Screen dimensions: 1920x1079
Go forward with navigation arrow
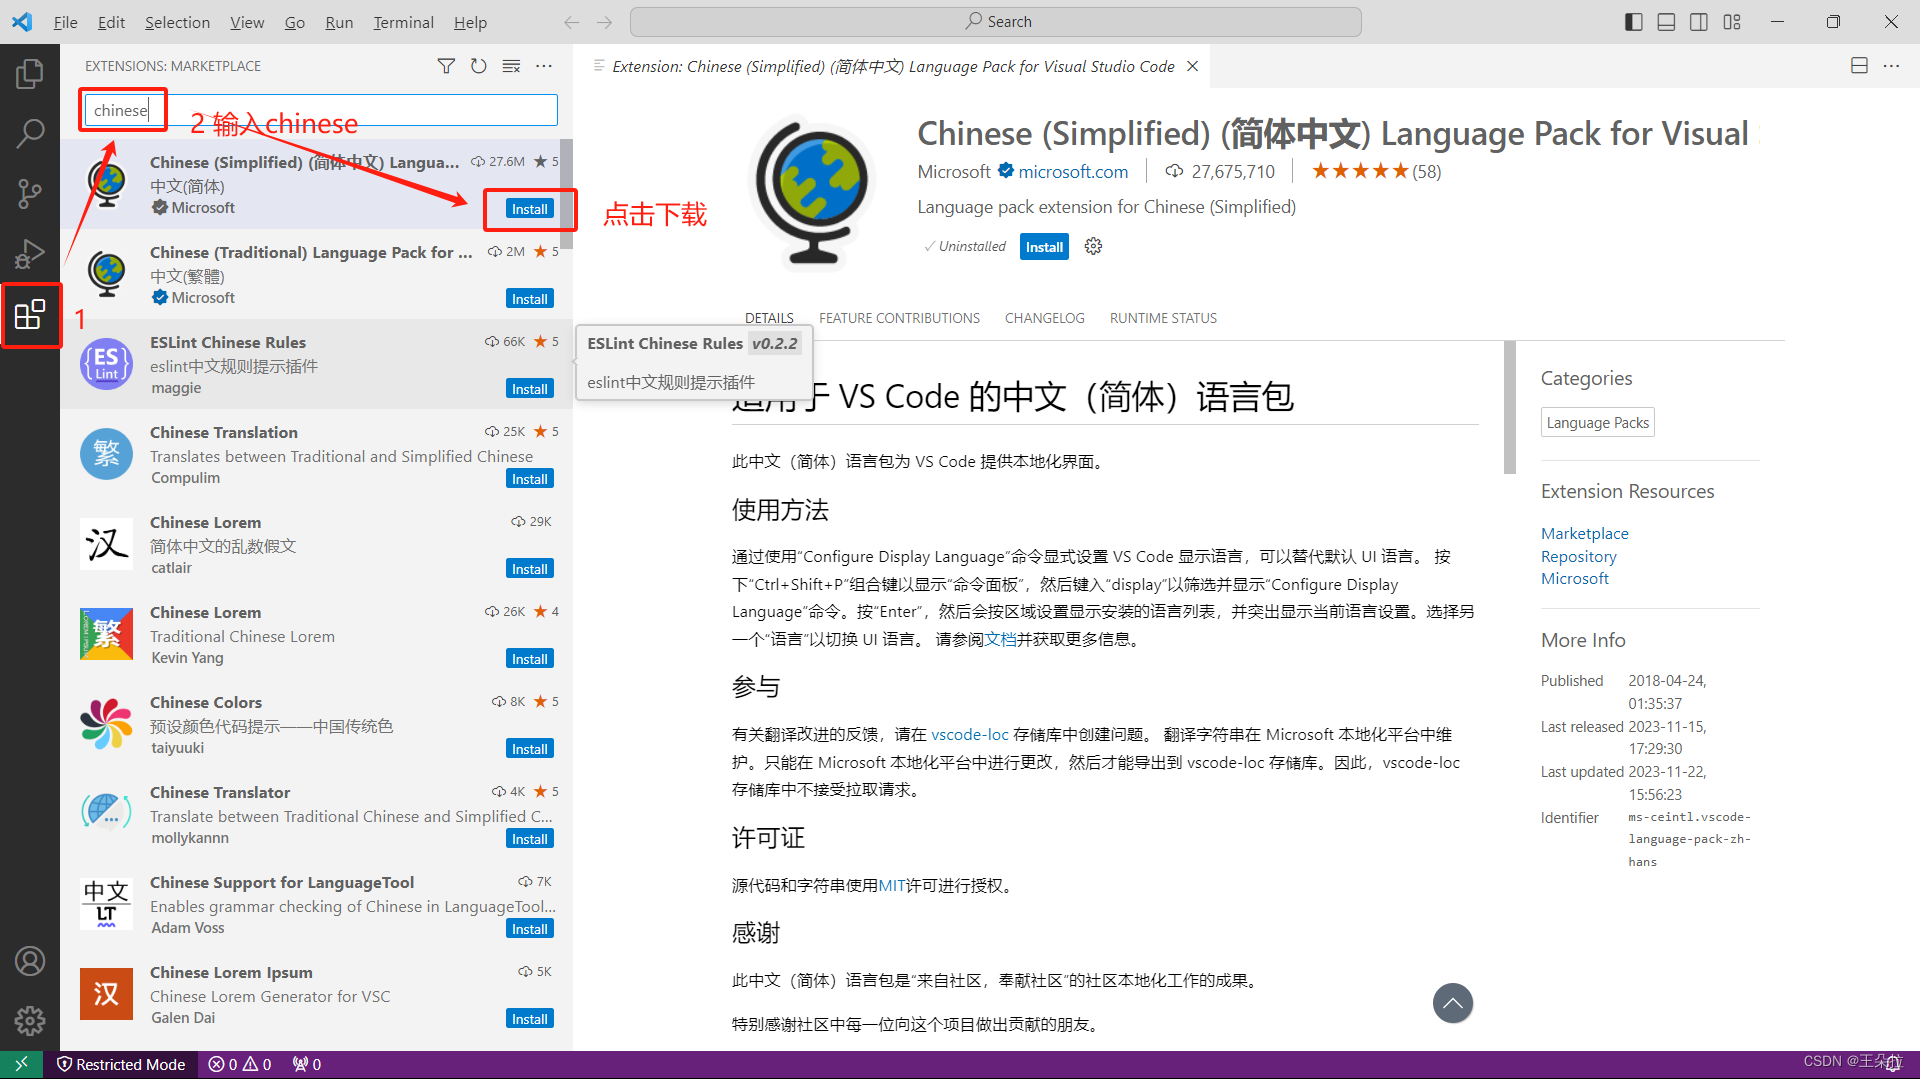click(604, 22)
